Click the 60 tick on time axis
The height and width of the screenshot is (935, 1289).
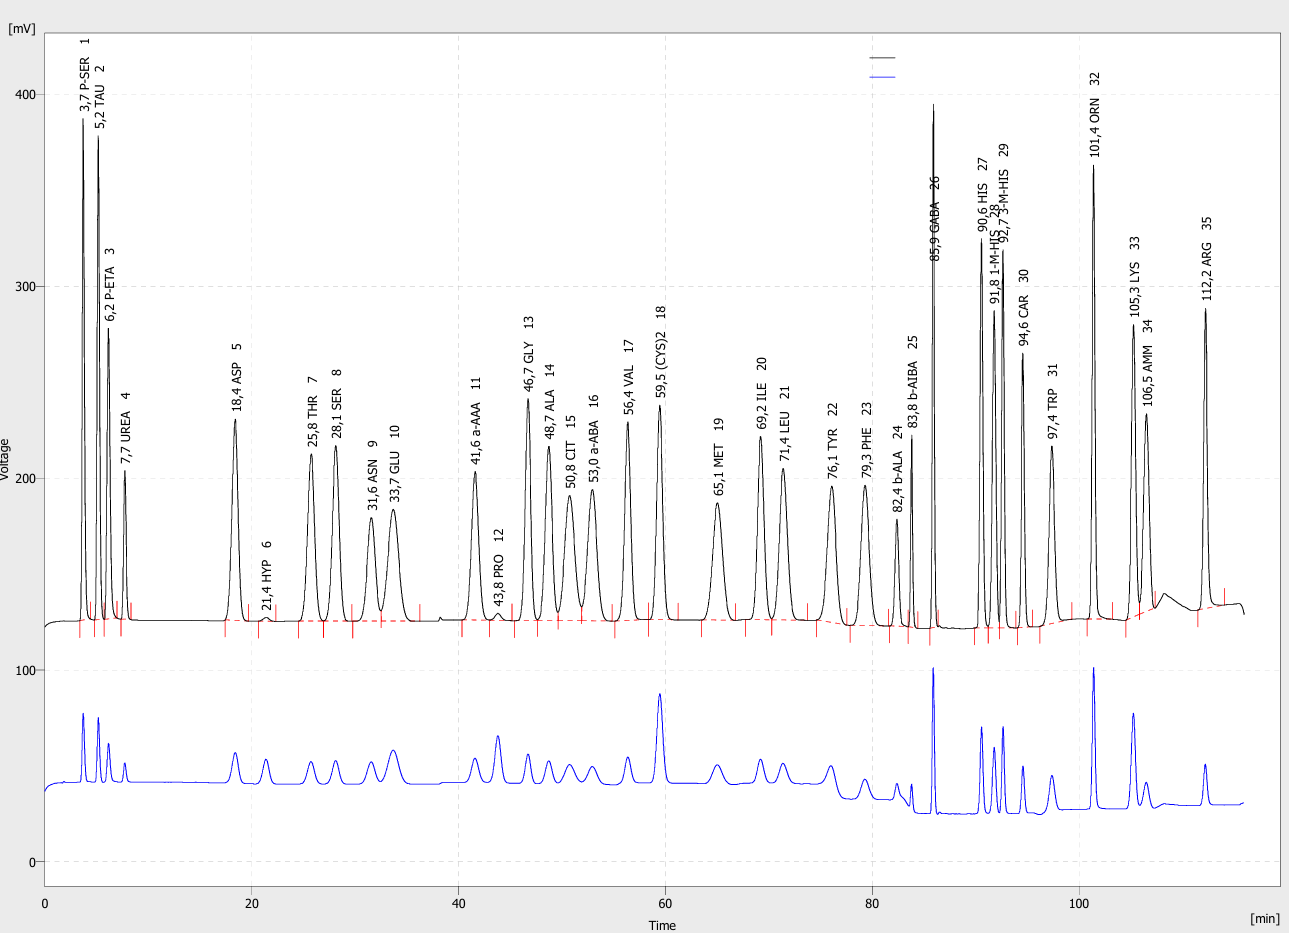coord(665,903)
